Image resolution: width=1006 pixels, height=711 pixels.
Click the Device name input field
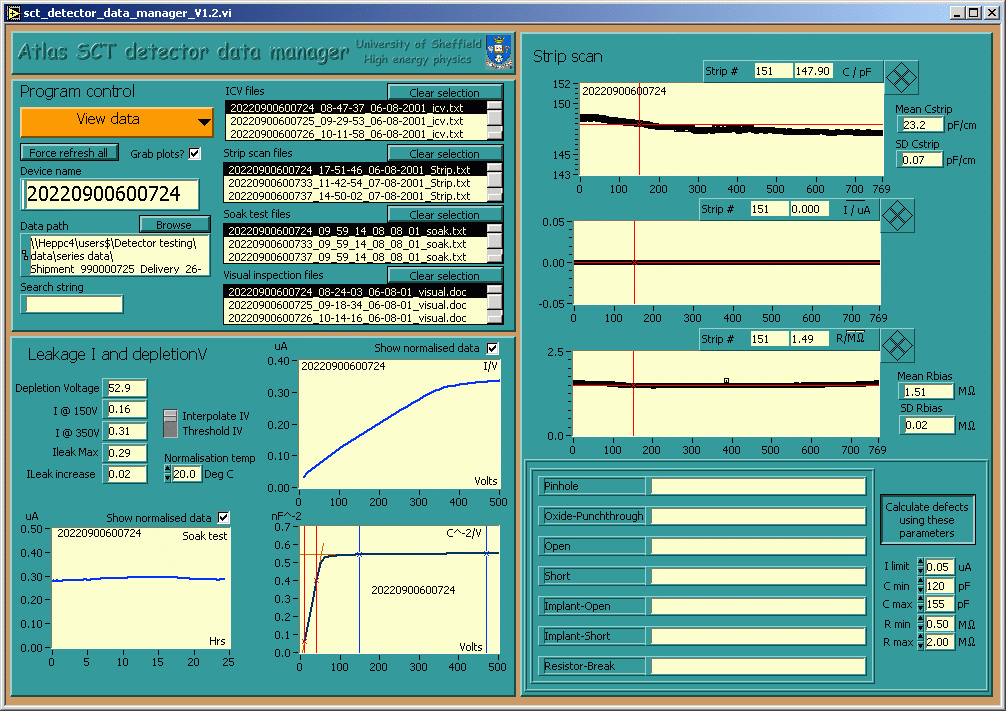click(x=110, y=194)
